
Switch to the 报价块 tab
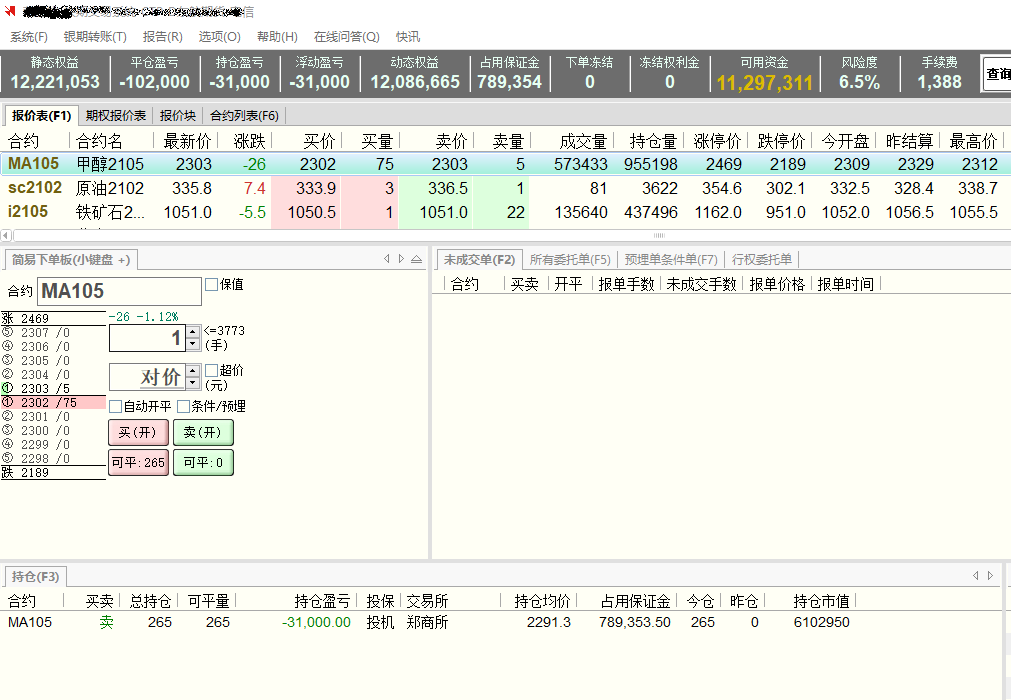178,115
